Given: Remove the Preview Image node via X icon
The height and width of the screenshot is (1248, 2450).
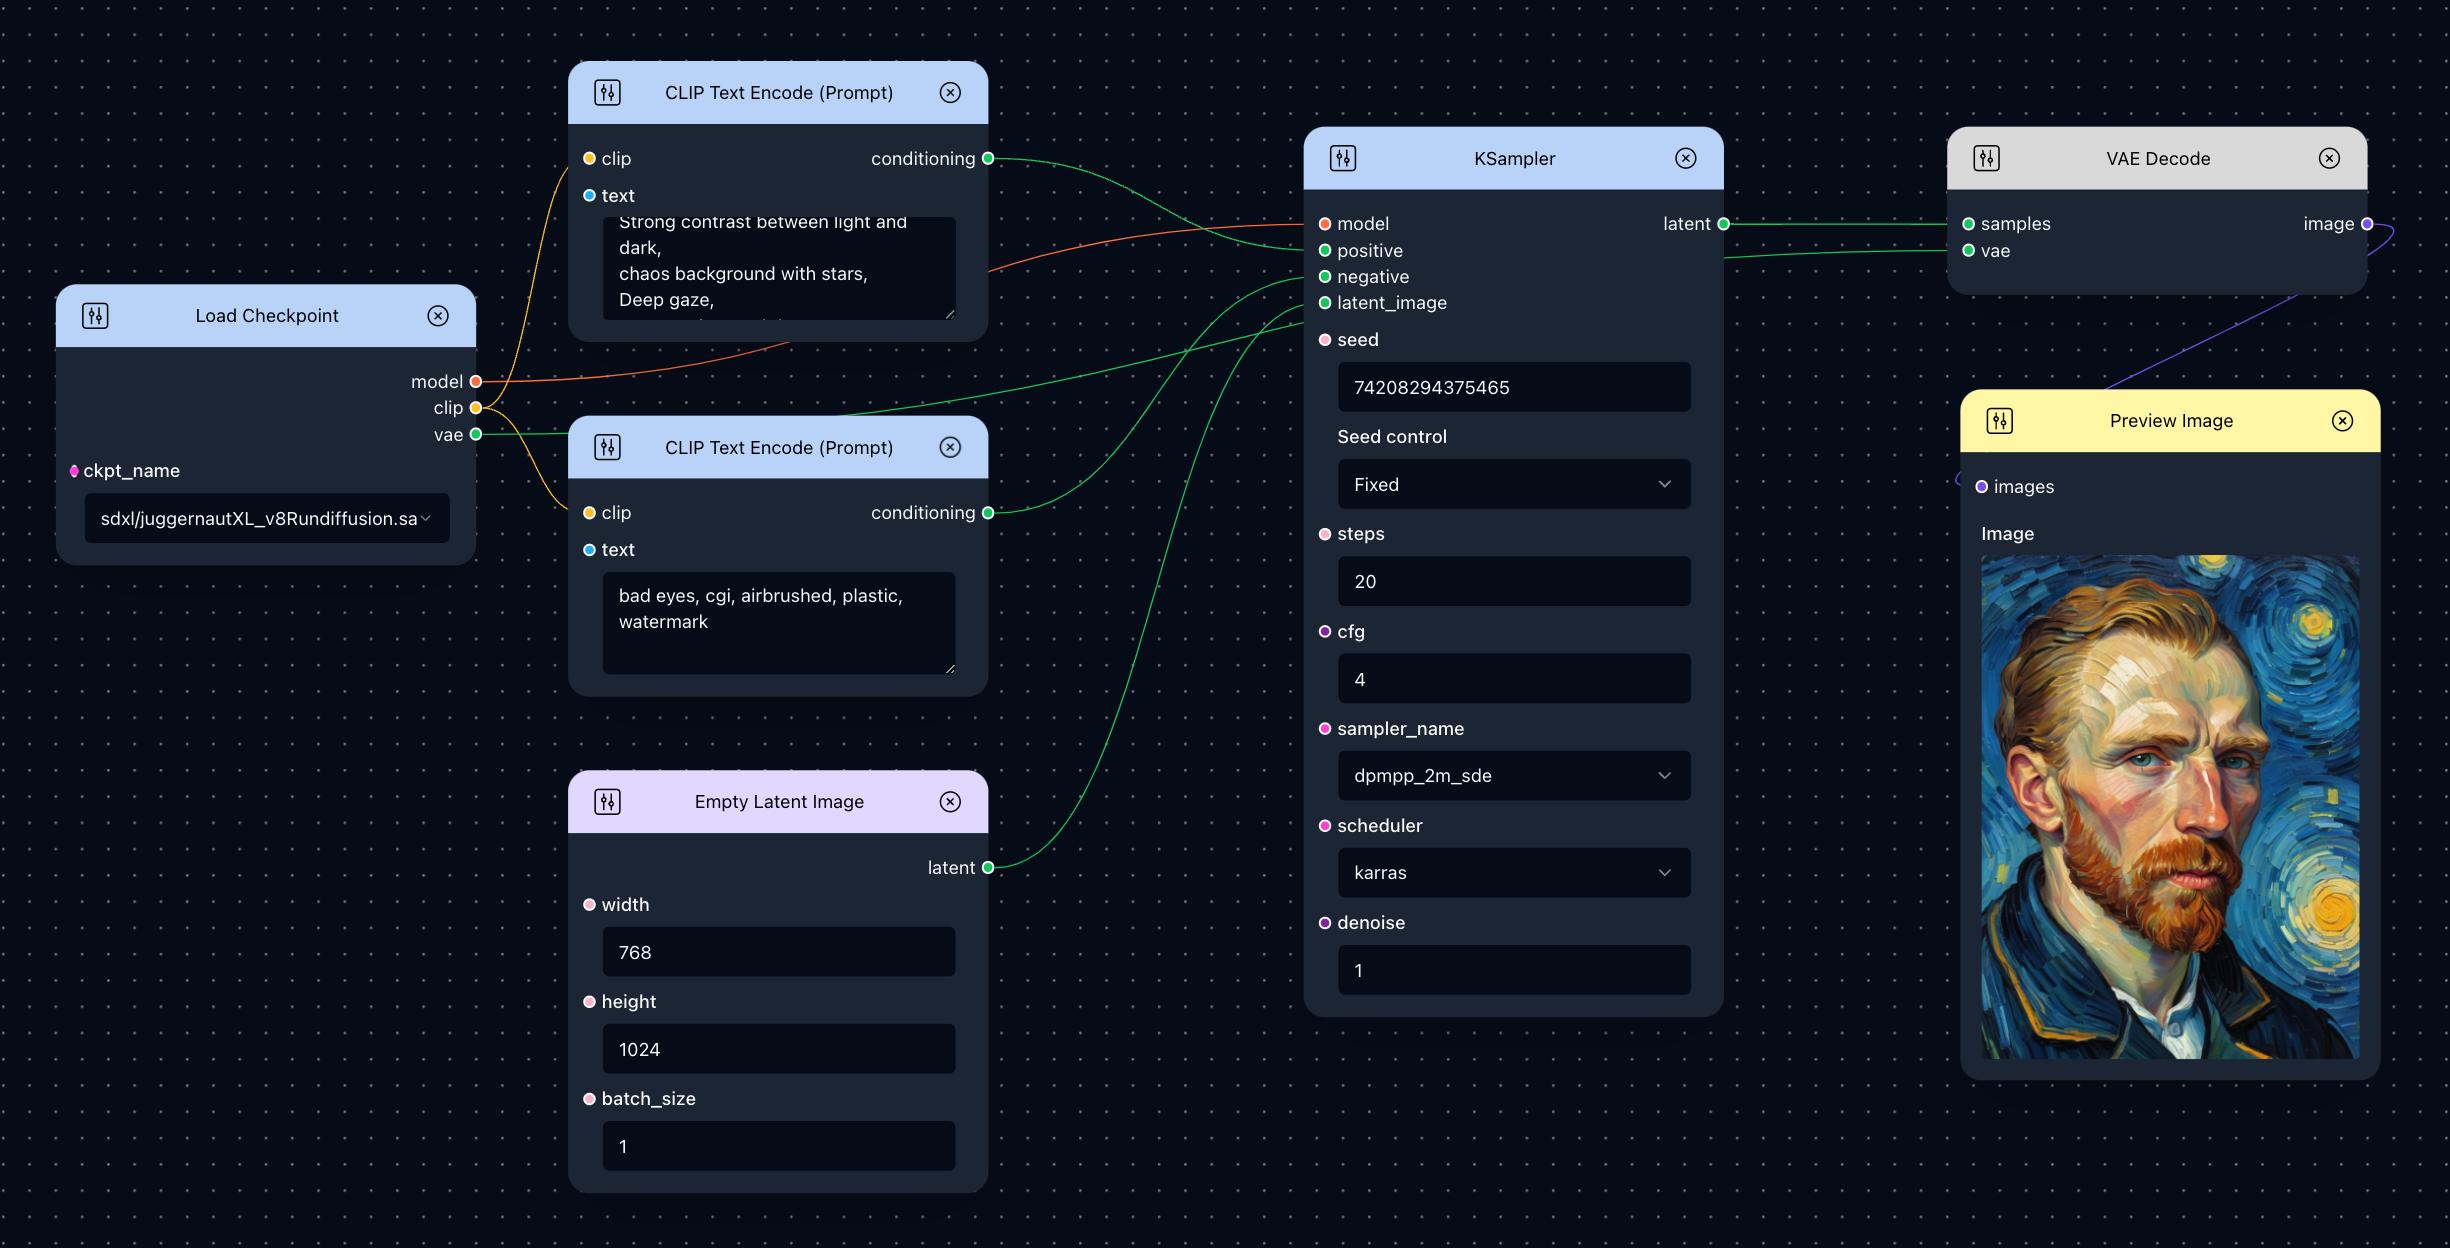Looking at the screenshot, I should click(x=2342, y=421).
